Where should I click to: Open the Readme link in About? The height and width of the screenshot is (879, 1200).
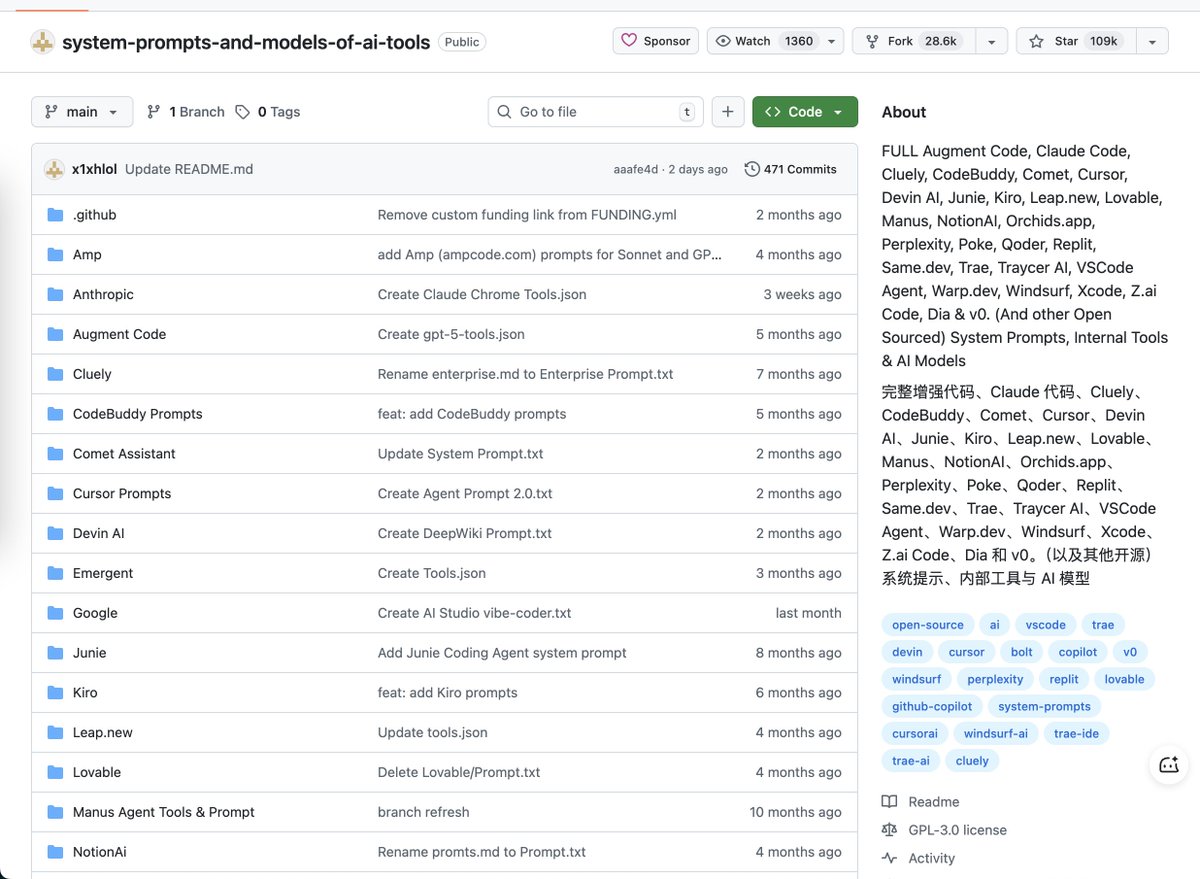click(921, 802)
